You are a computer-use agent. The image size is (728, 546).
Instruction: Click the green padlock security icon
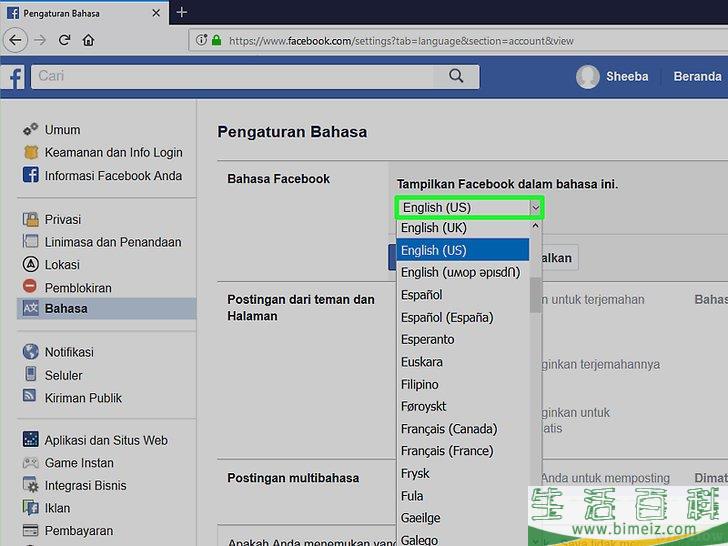point(216,40)
